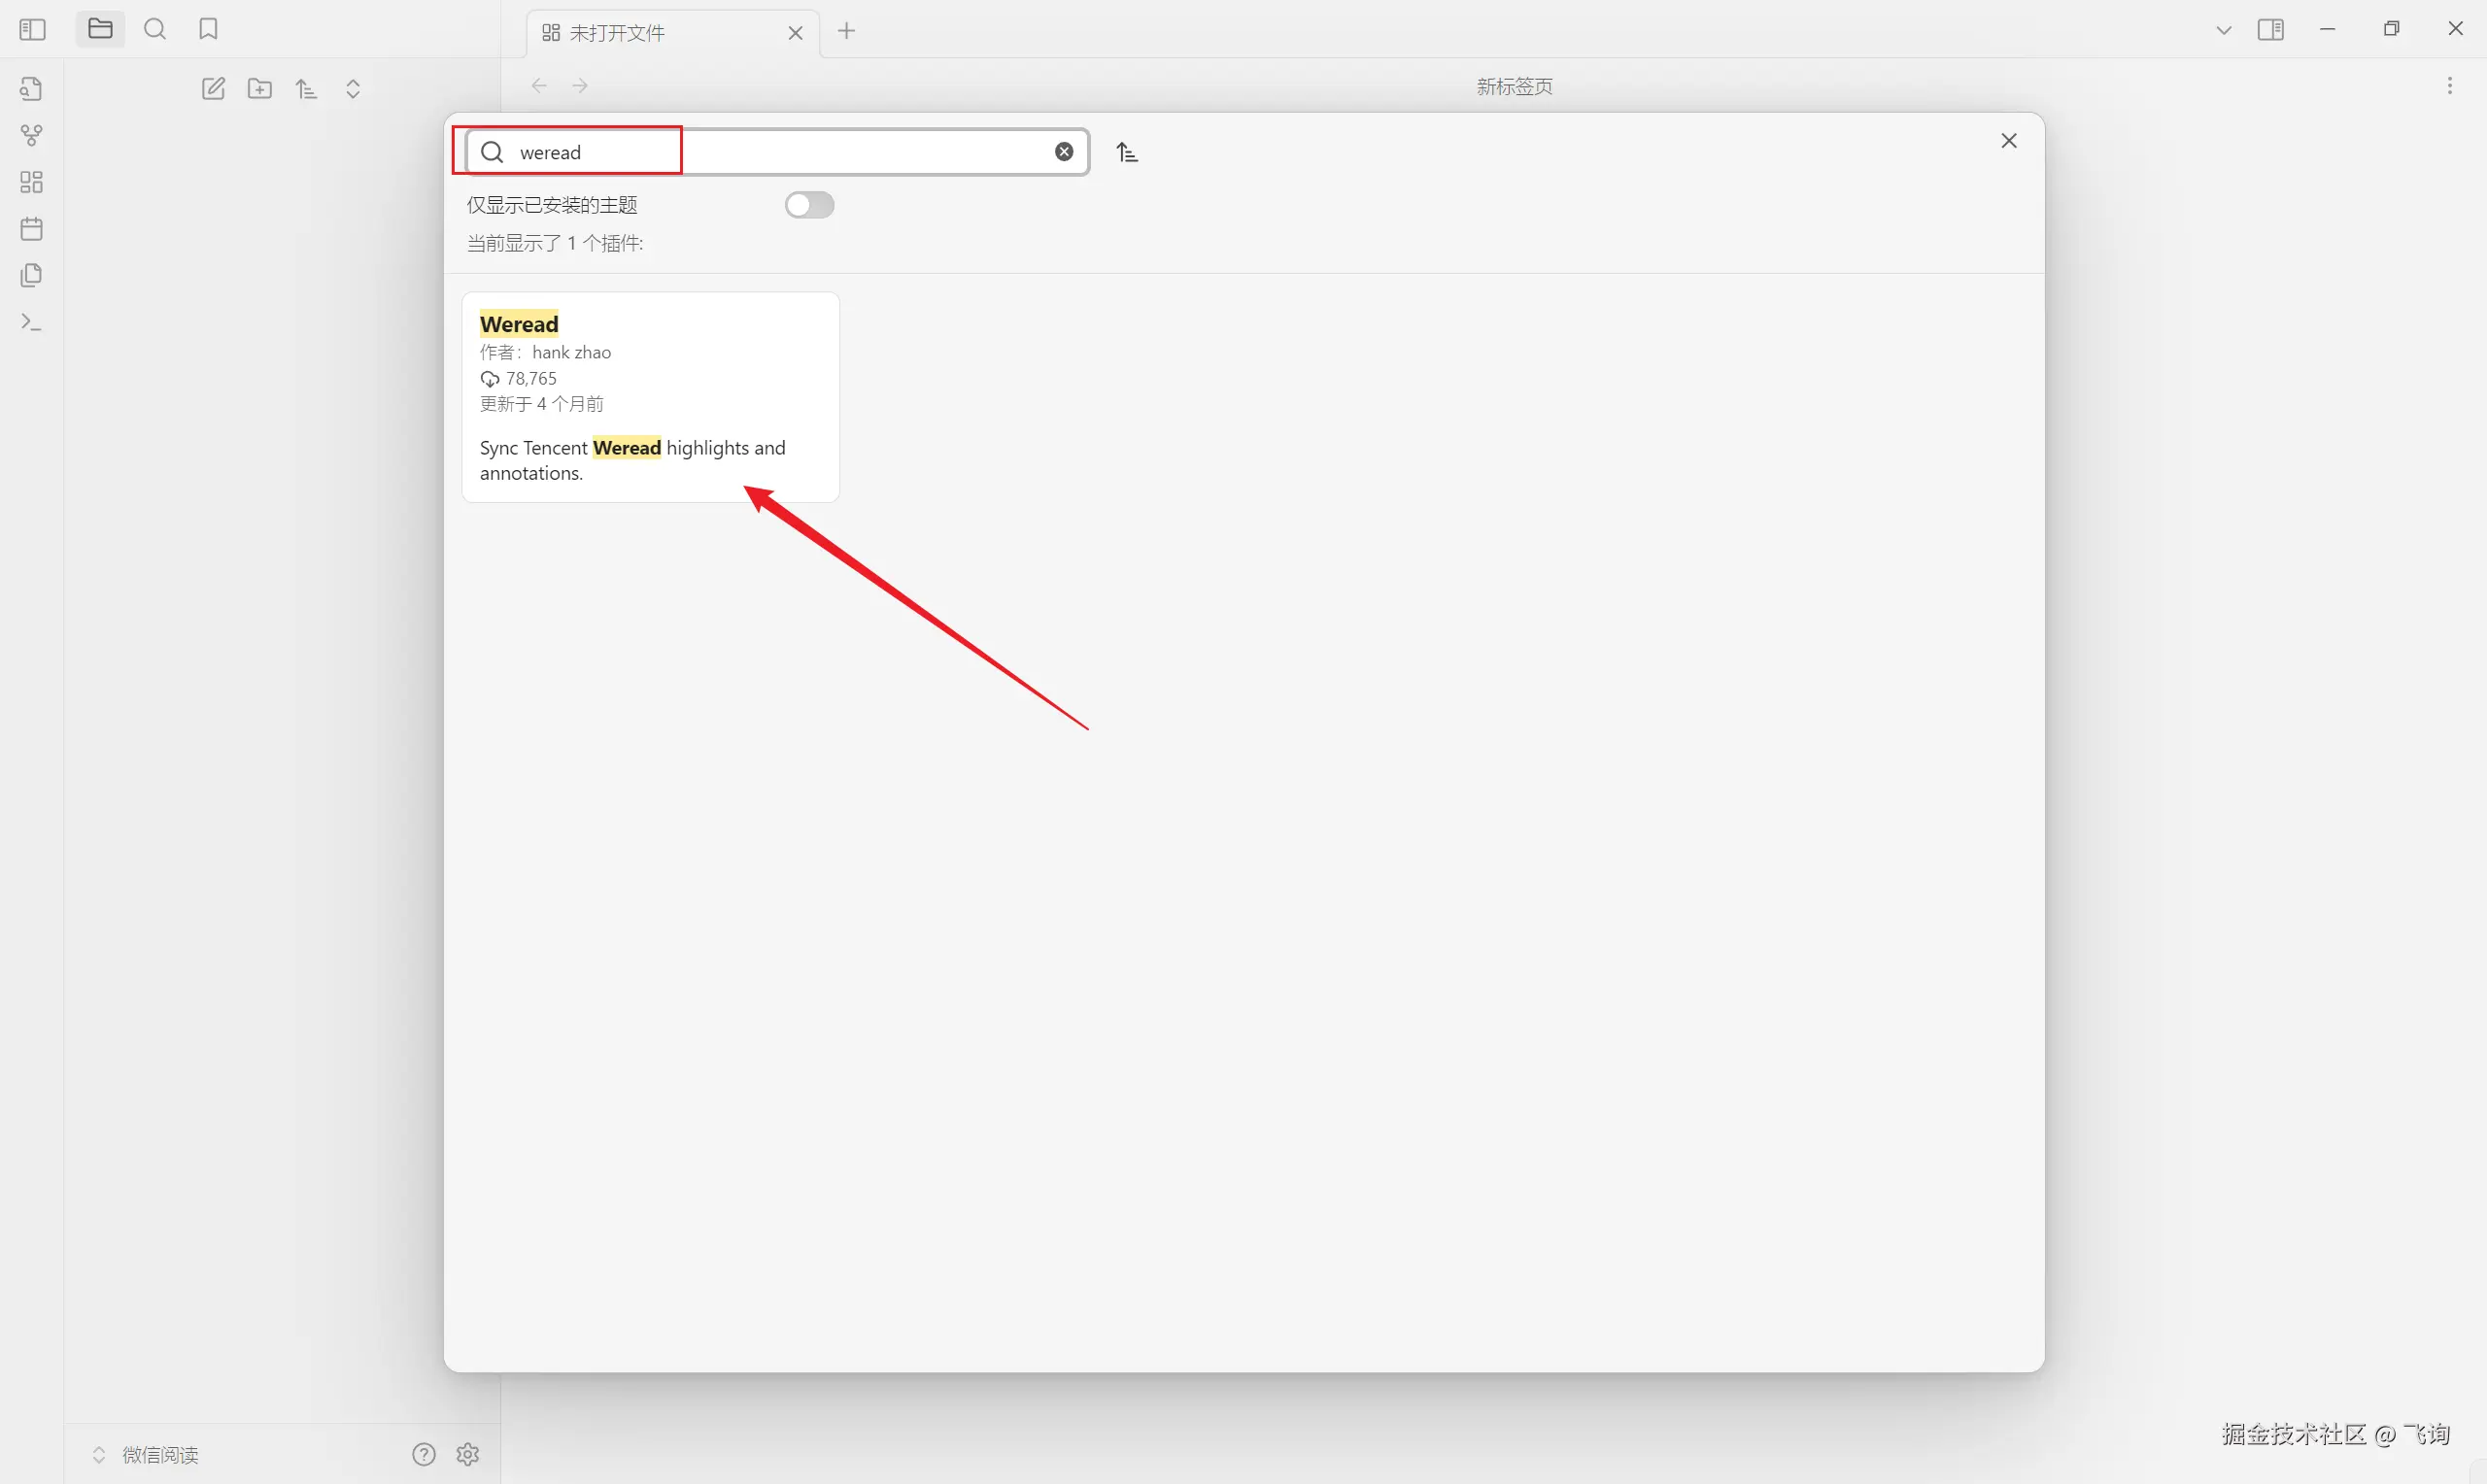Open the bookmarks panel icon
Image resolution: width=2487 pixels, height=1484 pixels.
(208, 29)
